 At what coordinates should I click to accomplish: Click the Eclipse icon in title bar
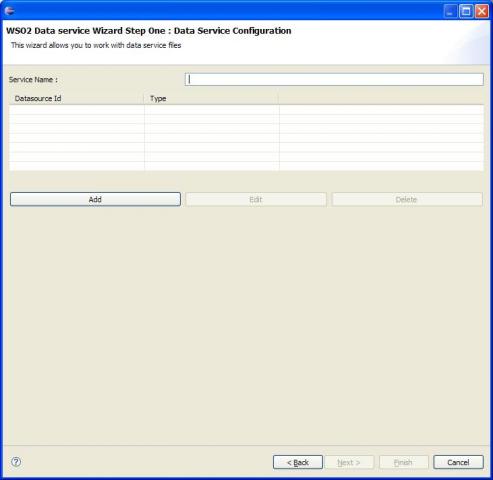coord(9,11)
